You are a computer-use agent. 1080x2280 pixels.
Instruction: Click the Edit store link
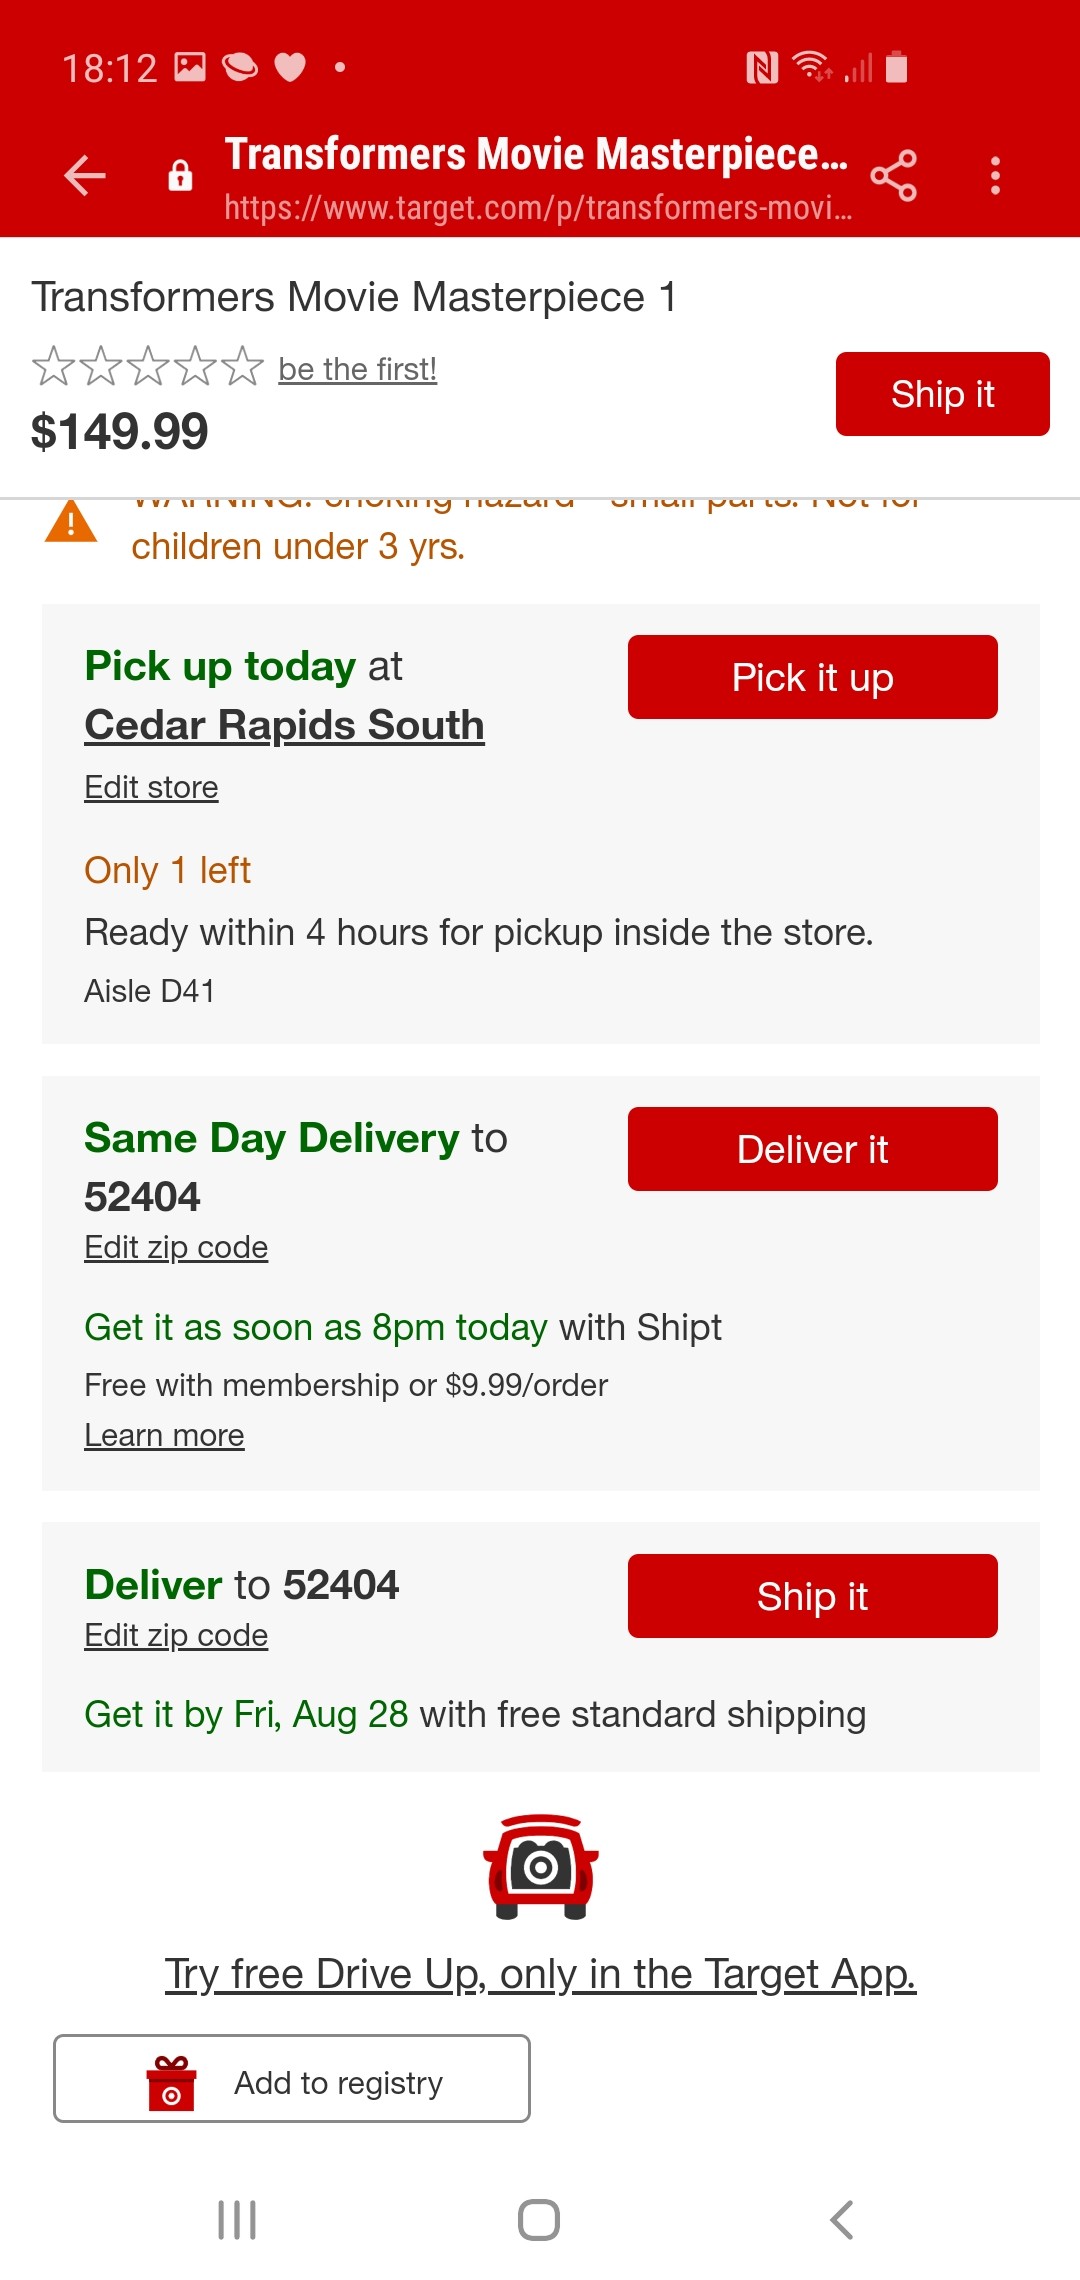[151, 787]
